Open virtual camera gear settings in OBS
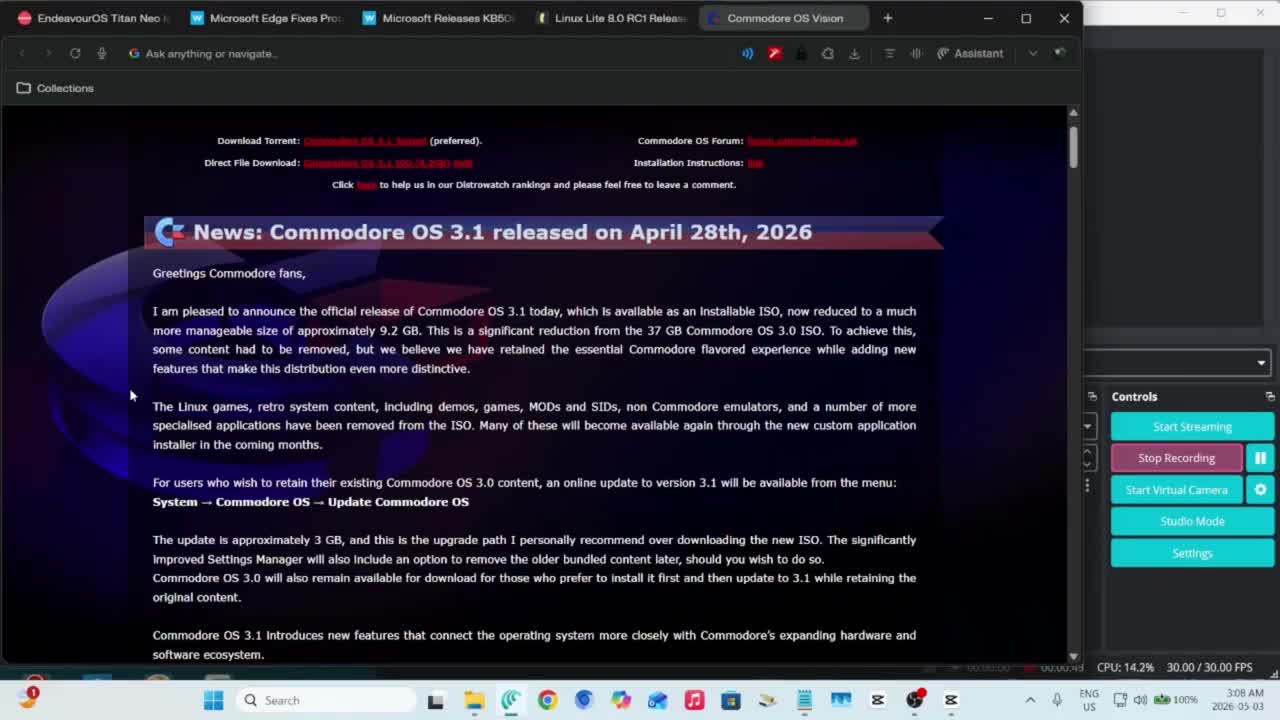Screen dimensions: 1280x720 point(1260,490)
